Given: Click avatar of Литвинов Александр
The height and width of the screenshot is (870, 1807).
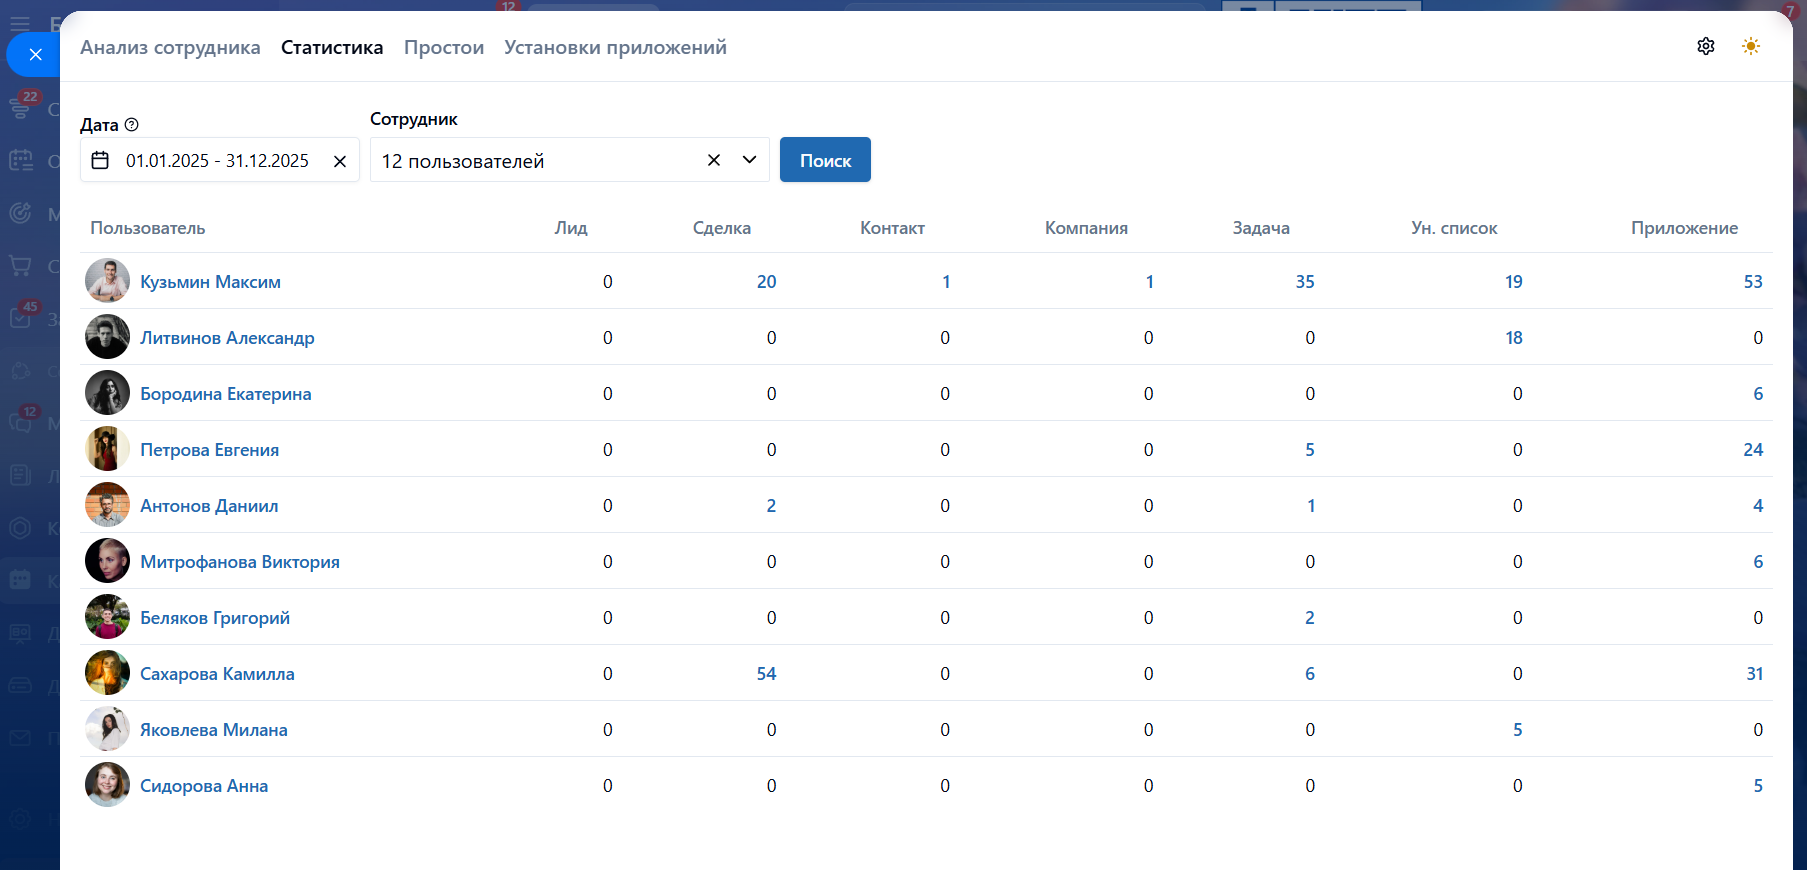Looking at the screenshot, I should [107, 337].
